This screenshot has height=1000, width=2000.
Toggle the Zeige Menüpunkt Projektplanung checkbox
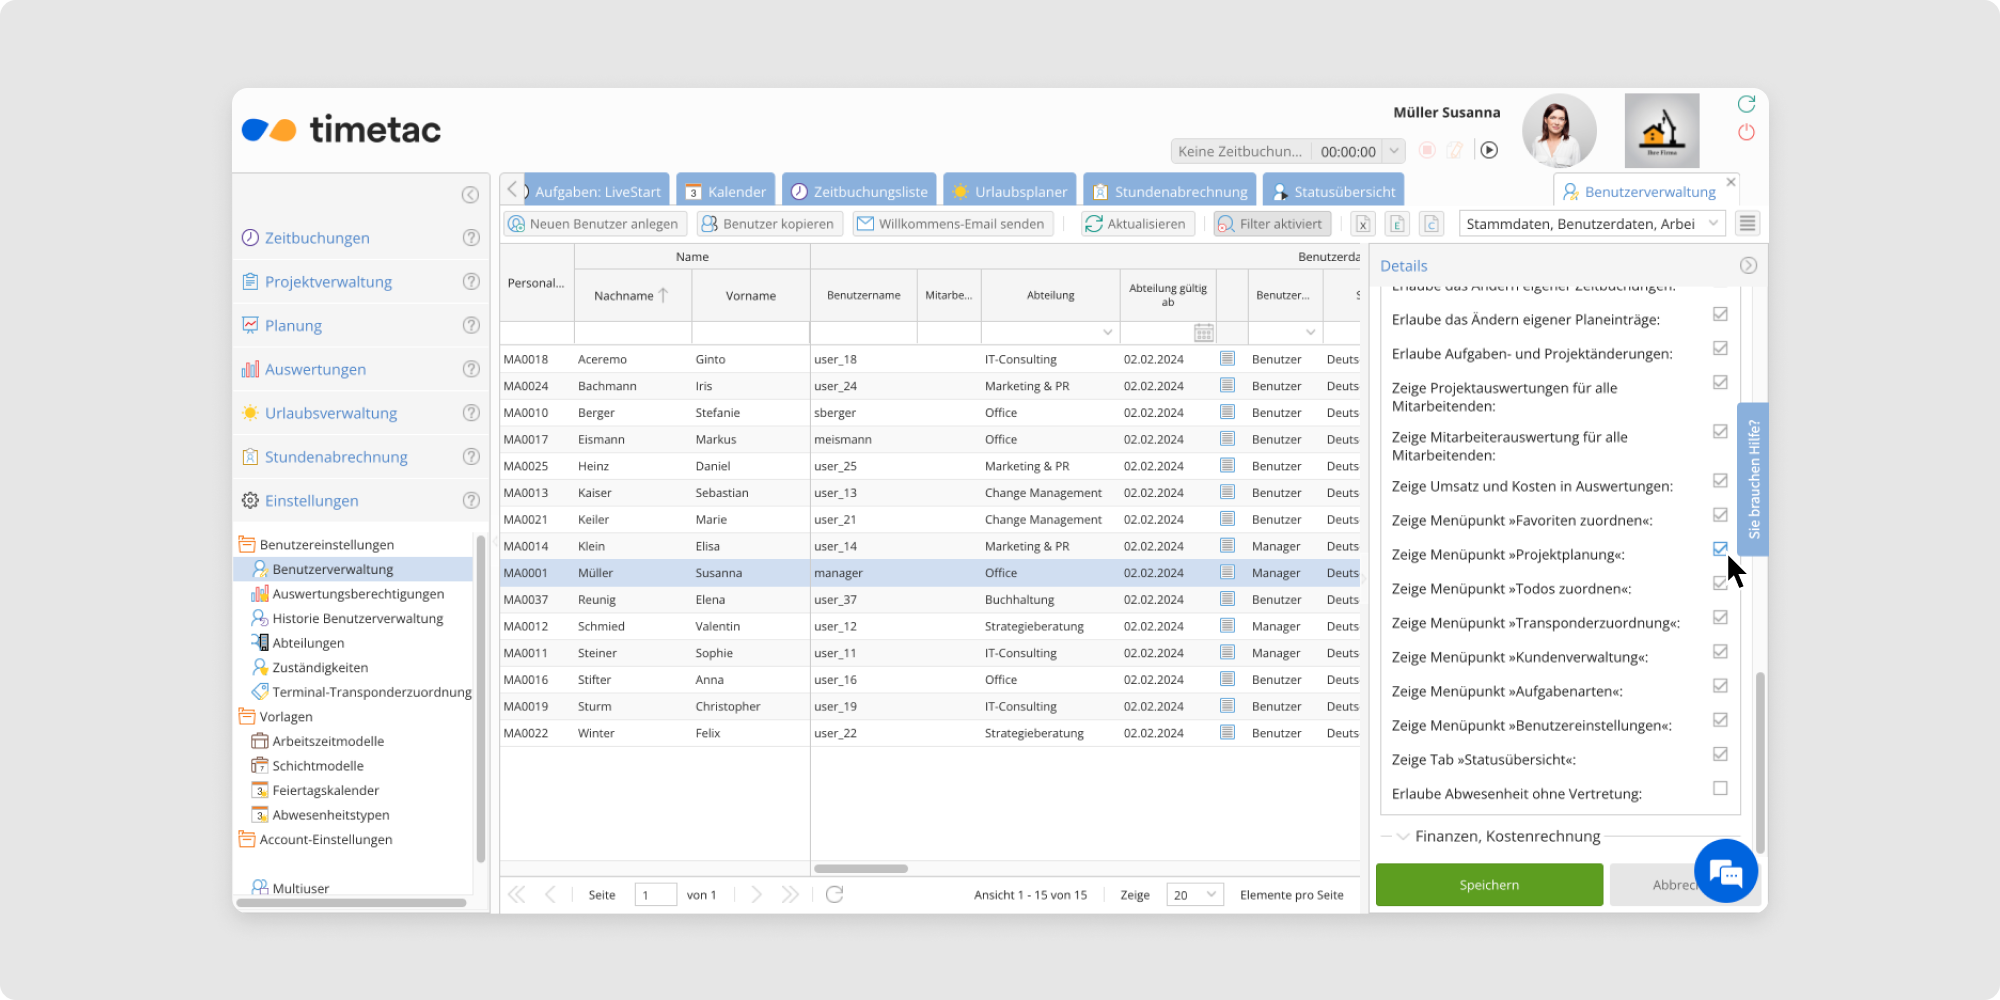1720,549
